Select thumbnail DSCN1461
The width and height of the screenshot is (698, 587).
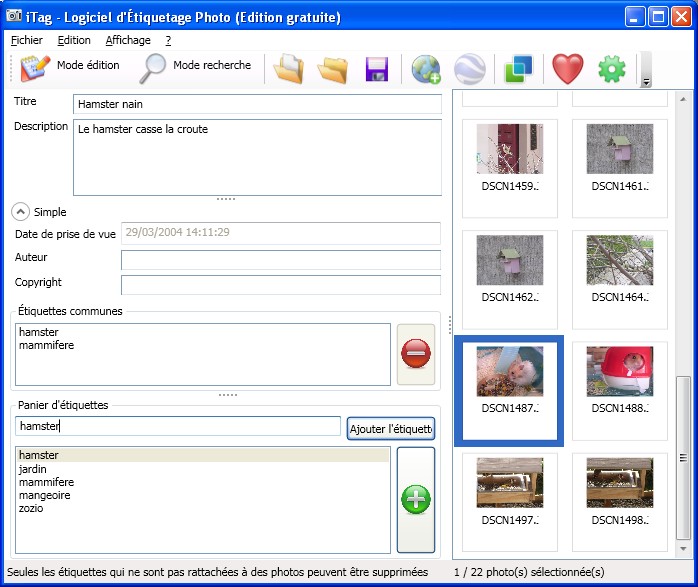tap(620, 168)
